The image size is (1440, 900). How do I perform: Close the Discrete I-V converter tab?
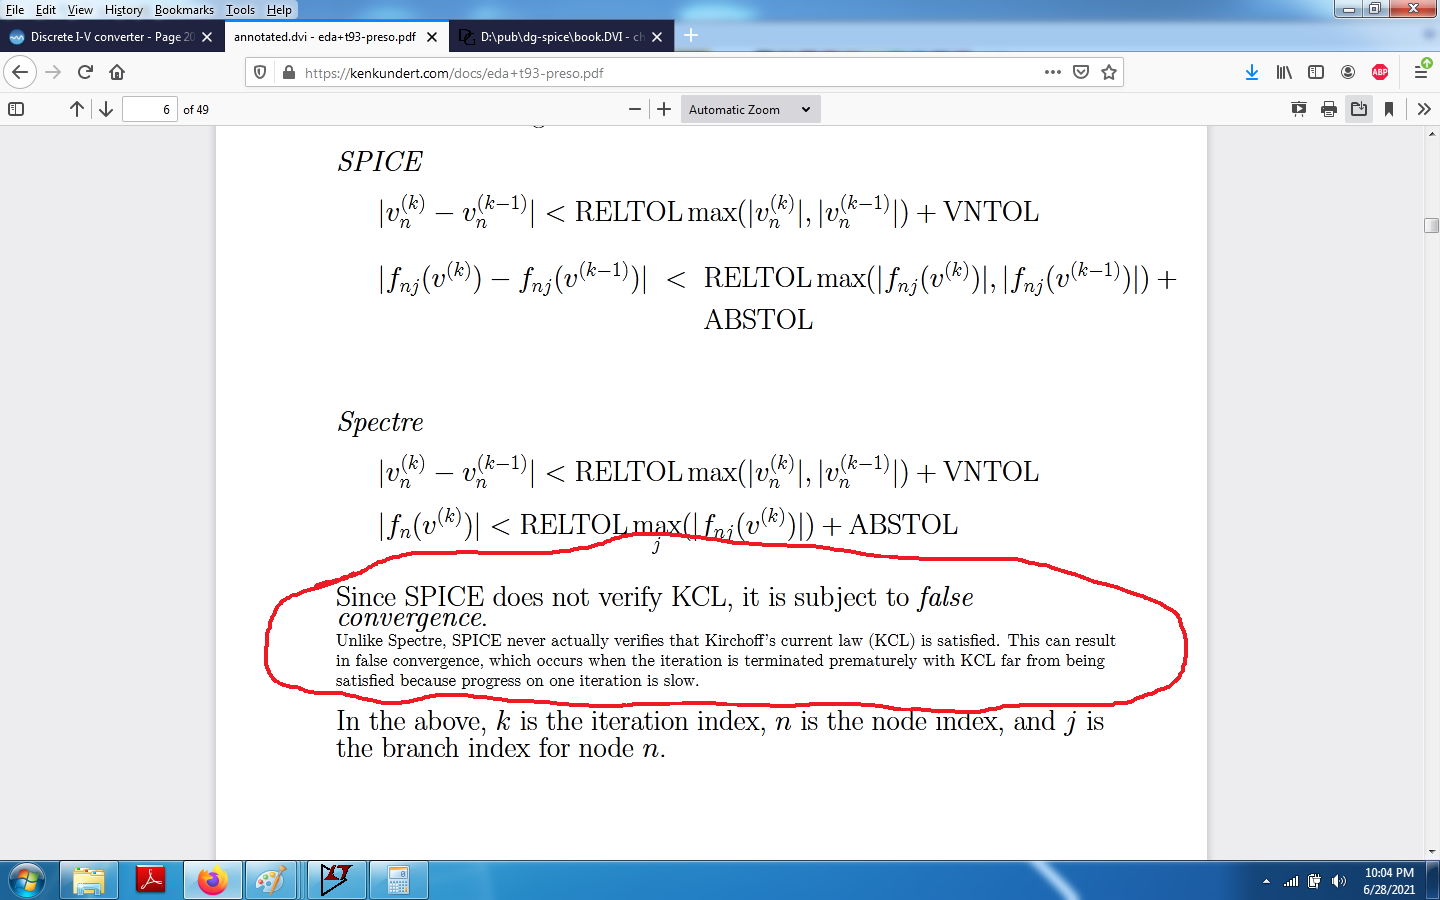pos(207,37)
